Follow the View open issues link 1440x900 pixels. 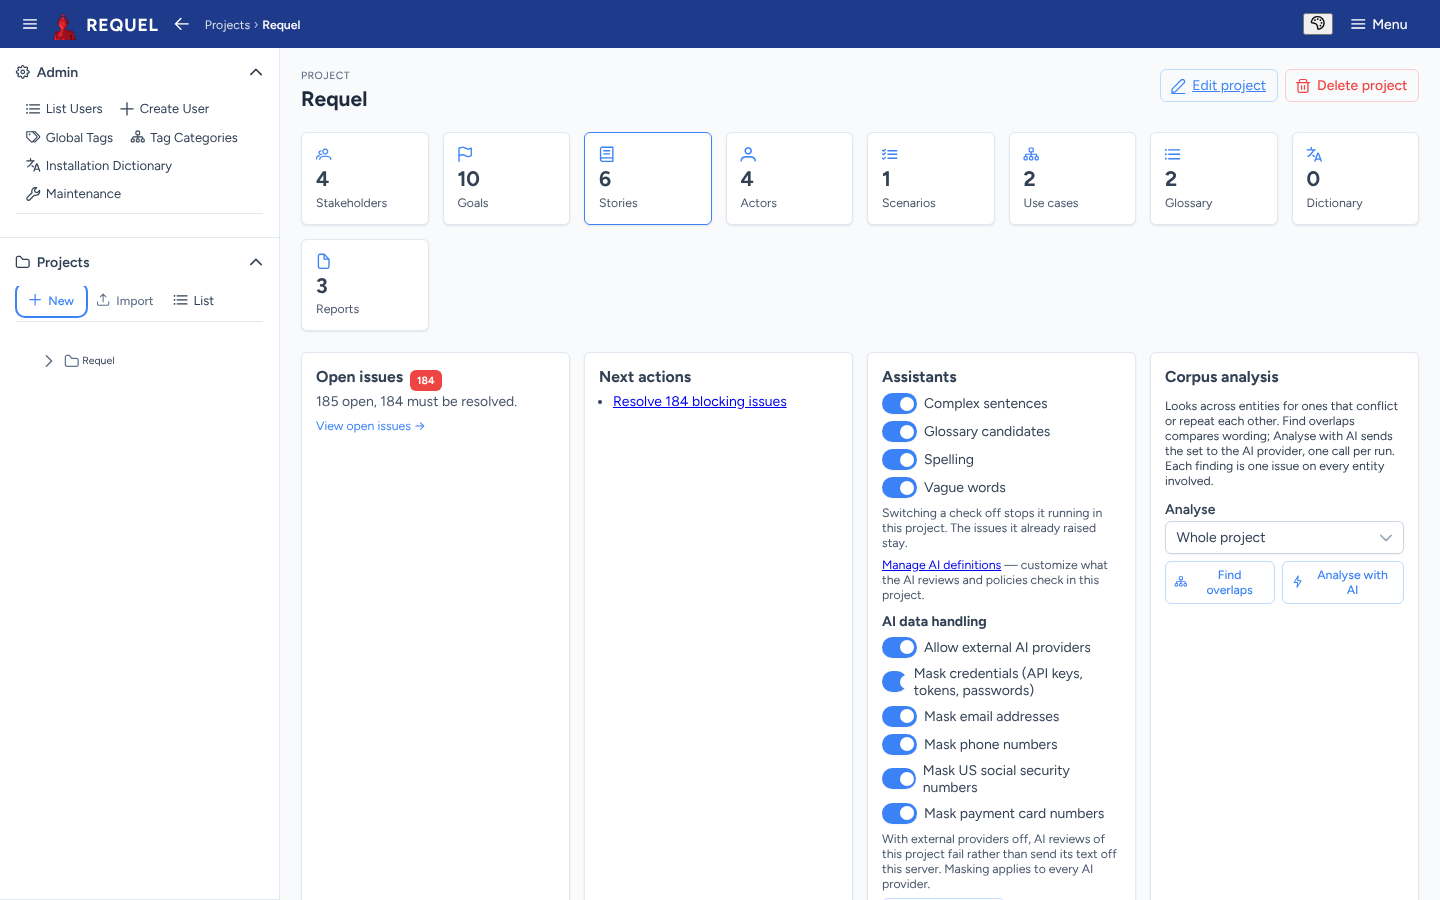[x=370, y=426]
